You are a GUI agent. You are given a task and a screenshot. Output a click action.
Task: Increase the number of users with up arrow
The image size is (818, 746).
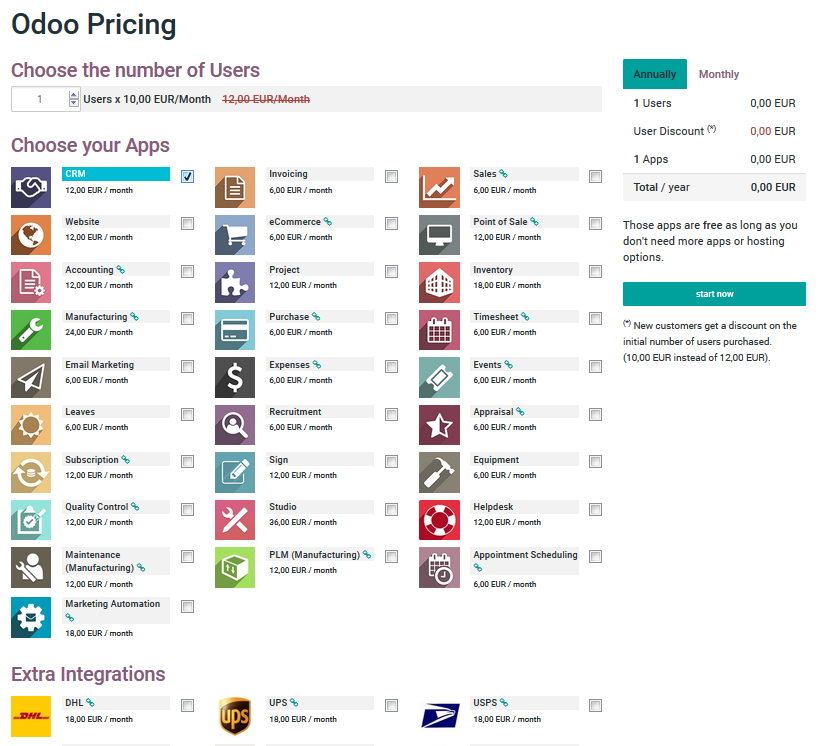74,95
